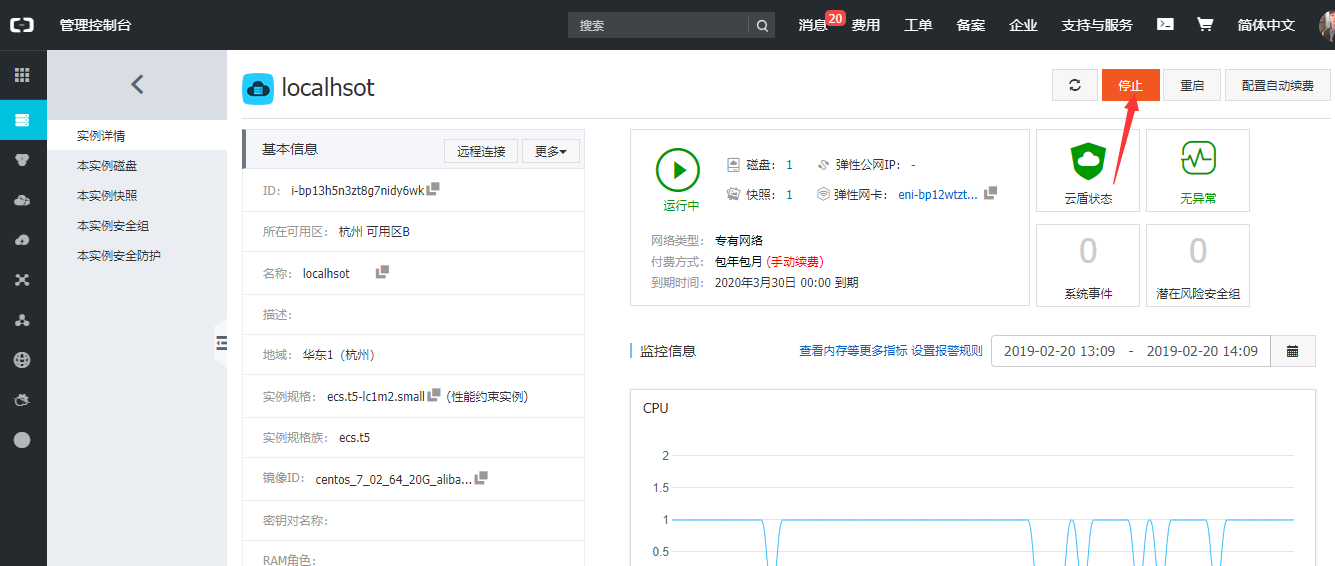Collapse the side panel handle
1335x566 pixels.
click(x=221, y=343)
